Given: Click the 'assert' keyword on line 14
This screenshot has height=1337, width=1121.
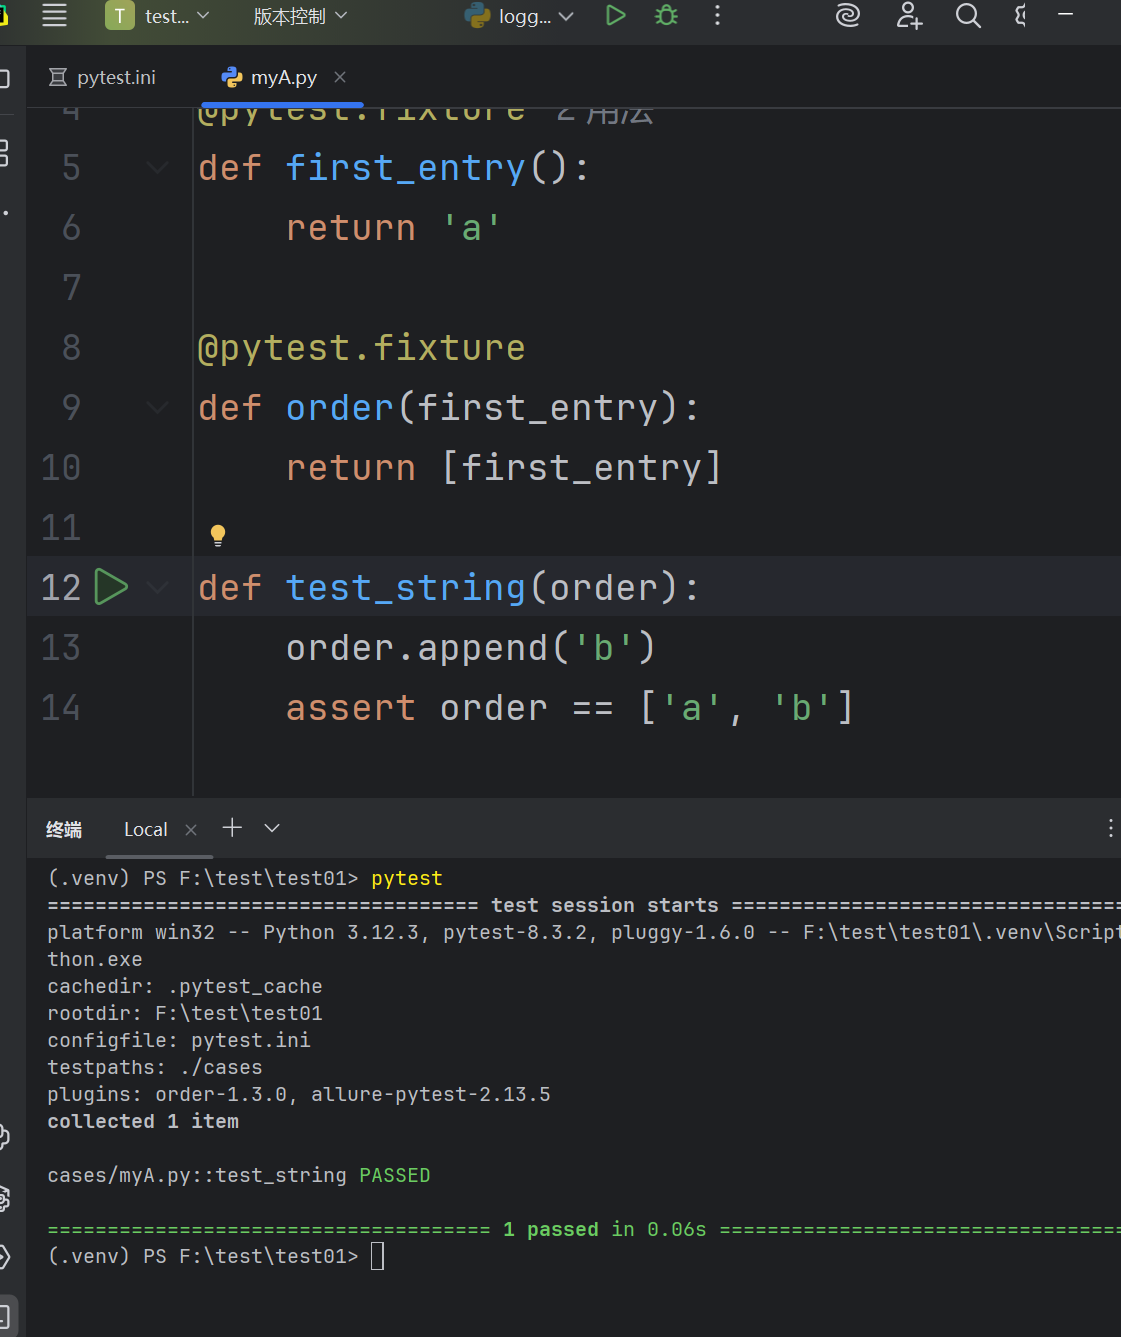Looking at the screenshot, I should click(351, 707).
